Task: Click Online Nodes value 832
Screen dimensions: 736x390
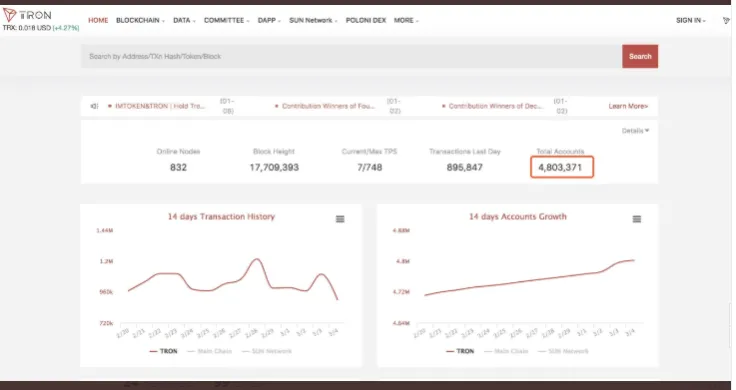Action: (178, 168)
